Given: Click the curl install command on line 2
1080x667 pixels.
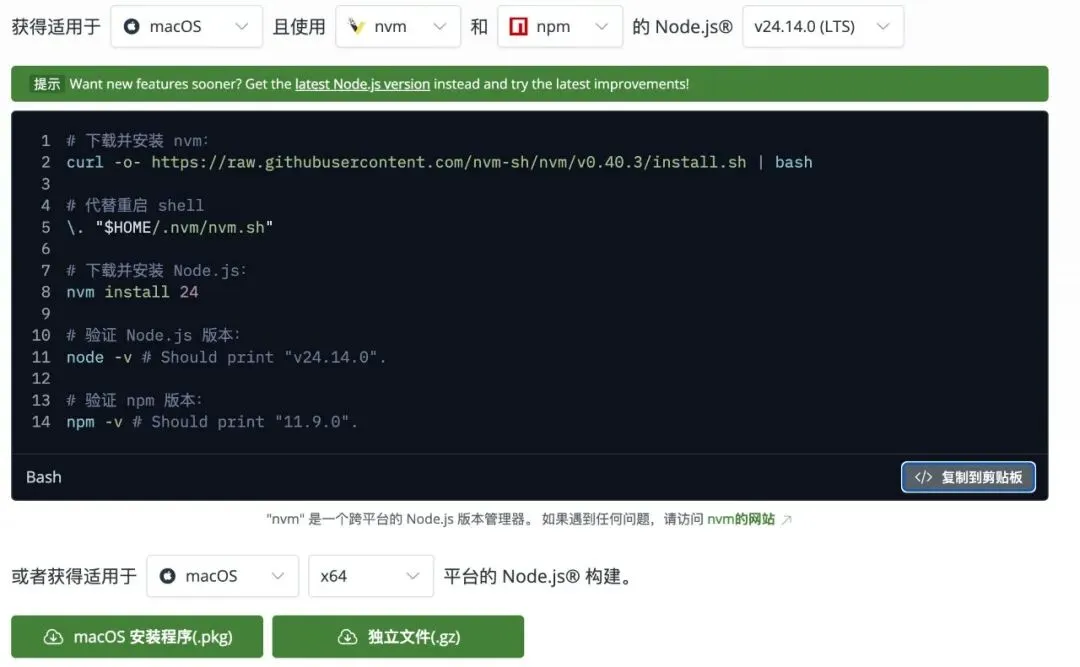Looking at the screenshot, I should click(x=439, y=162).
